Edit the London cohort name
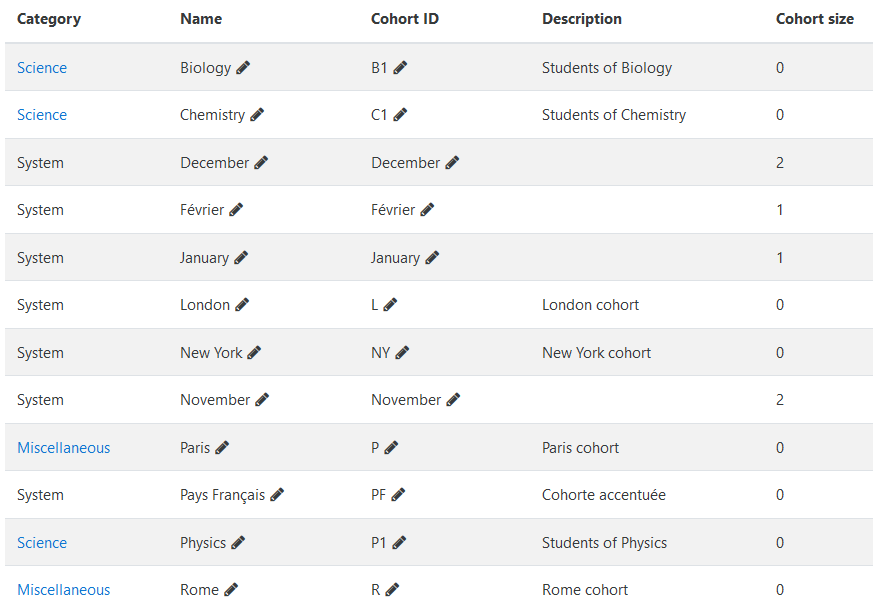 click(x=242, y=305)
